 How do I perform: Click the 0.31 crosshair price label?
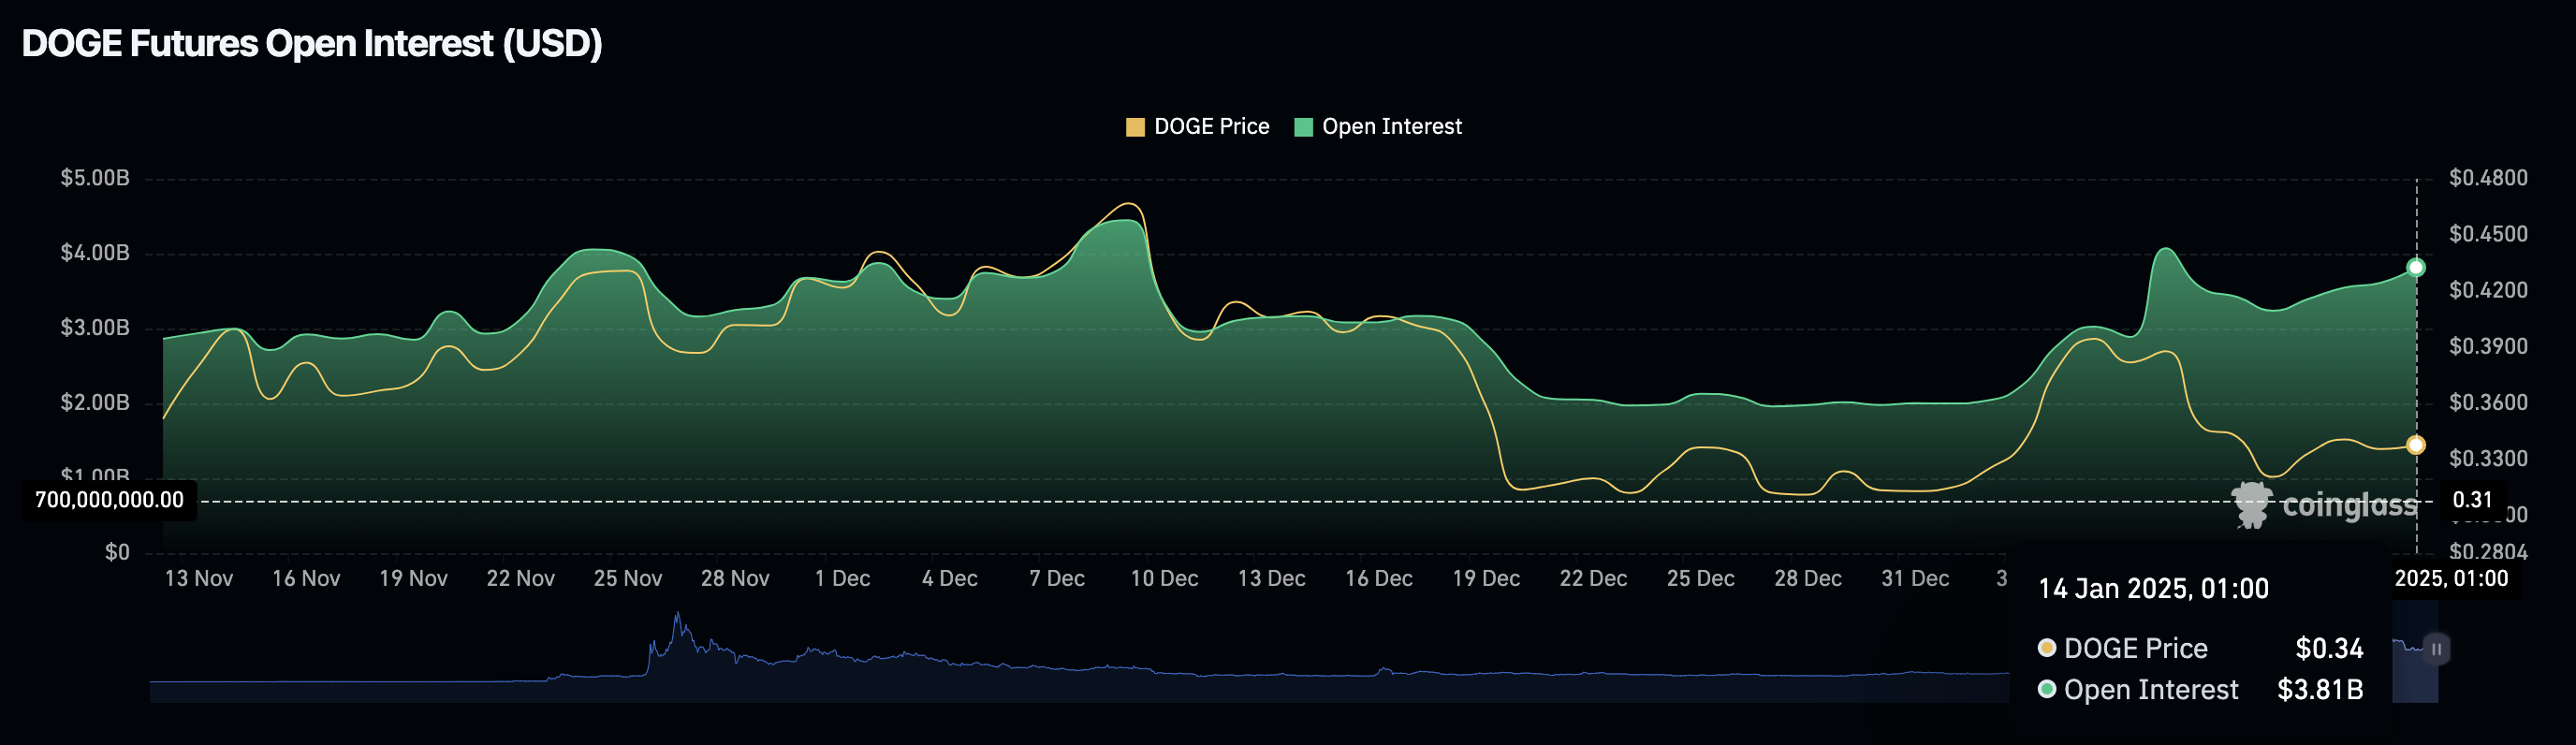(x=2472, y=500)
